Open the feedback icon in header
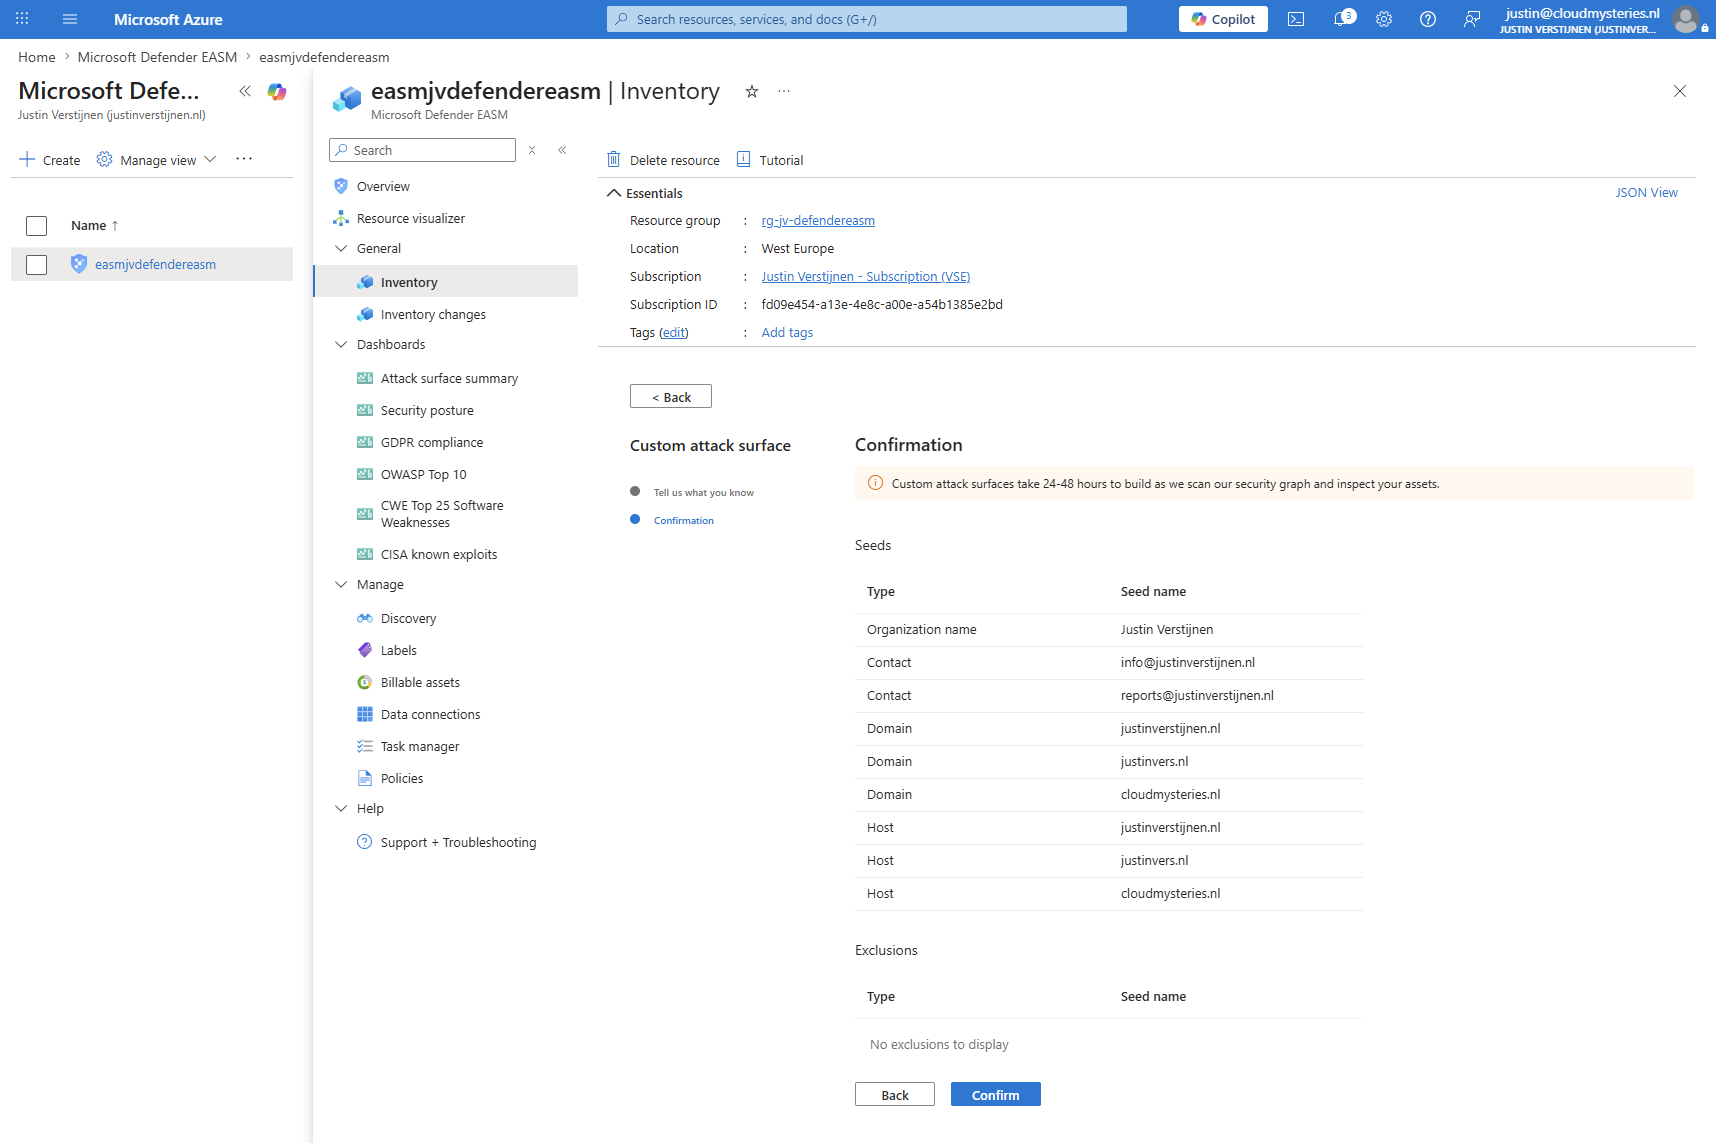The image size is (1716, 1143). [1472, 19]
